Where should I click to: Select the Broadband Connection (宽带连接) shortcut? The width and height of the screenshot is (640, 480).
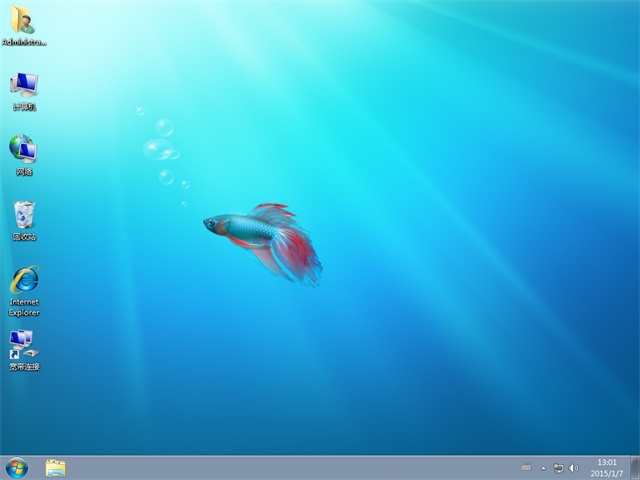[24, 345]
